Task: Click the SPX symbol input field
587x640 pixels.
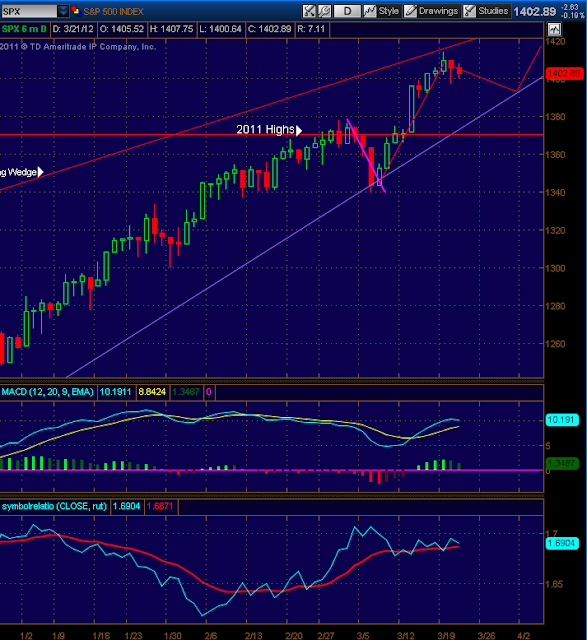Action: coord(29,11)
